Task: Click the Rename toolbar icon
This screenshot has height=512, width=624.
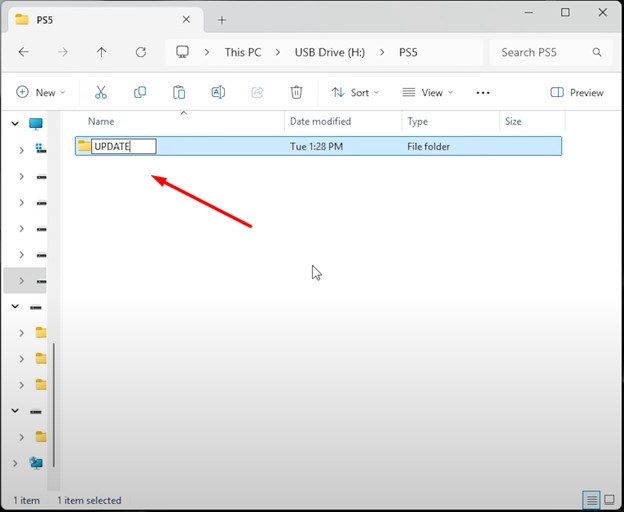Action: pos(218,92)
